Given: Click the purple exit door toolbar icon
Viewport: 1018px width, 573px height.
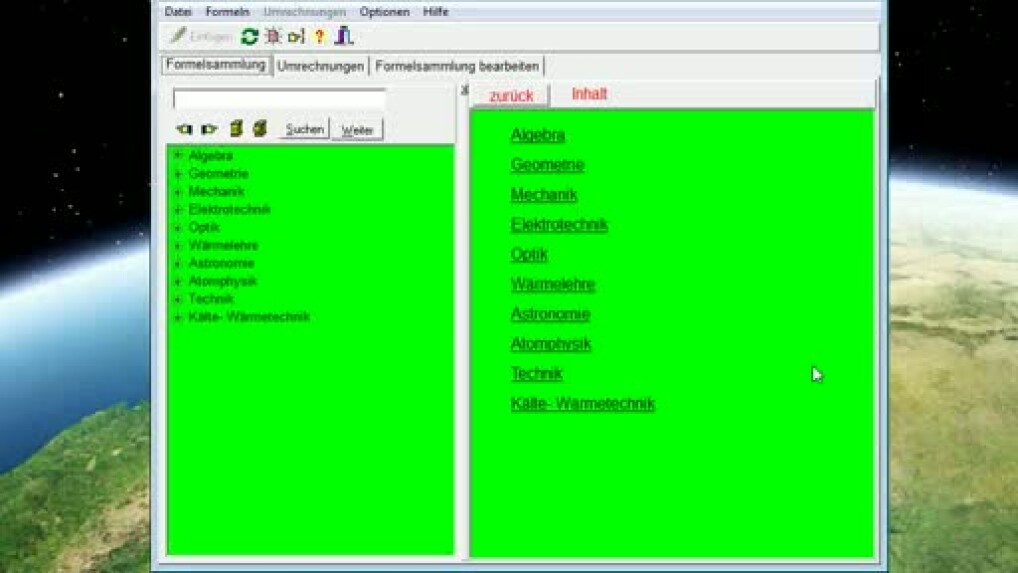Looking at the screenshot, I should (344, 37).
